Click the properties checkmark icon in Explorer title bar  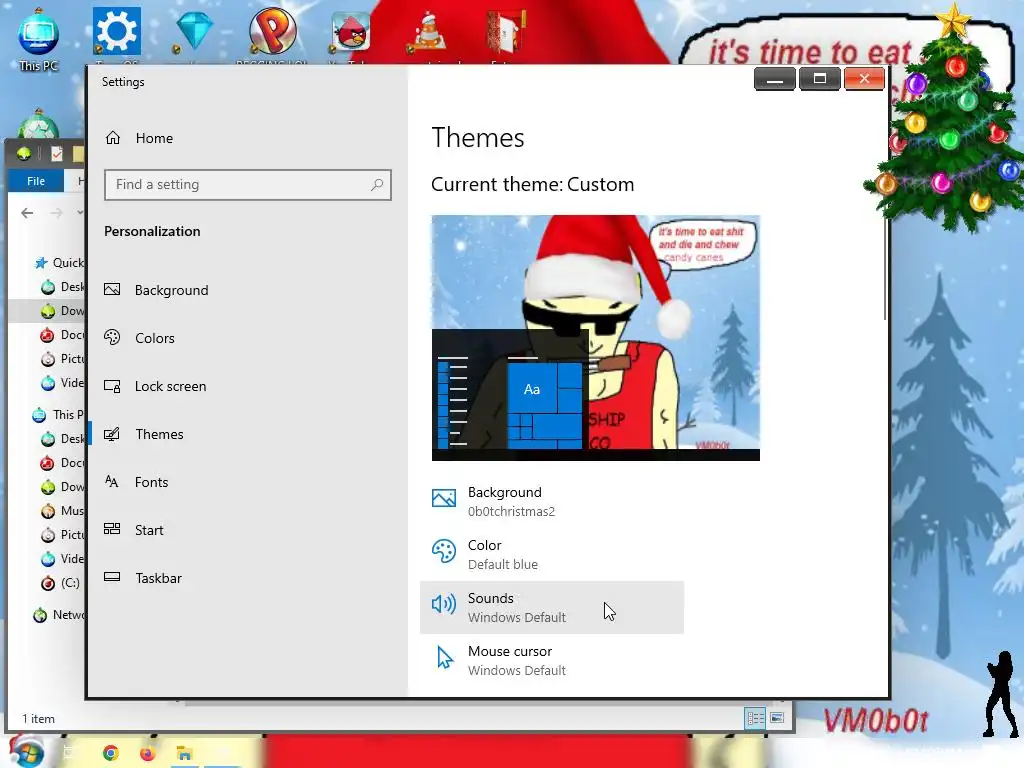coord(57,153)
